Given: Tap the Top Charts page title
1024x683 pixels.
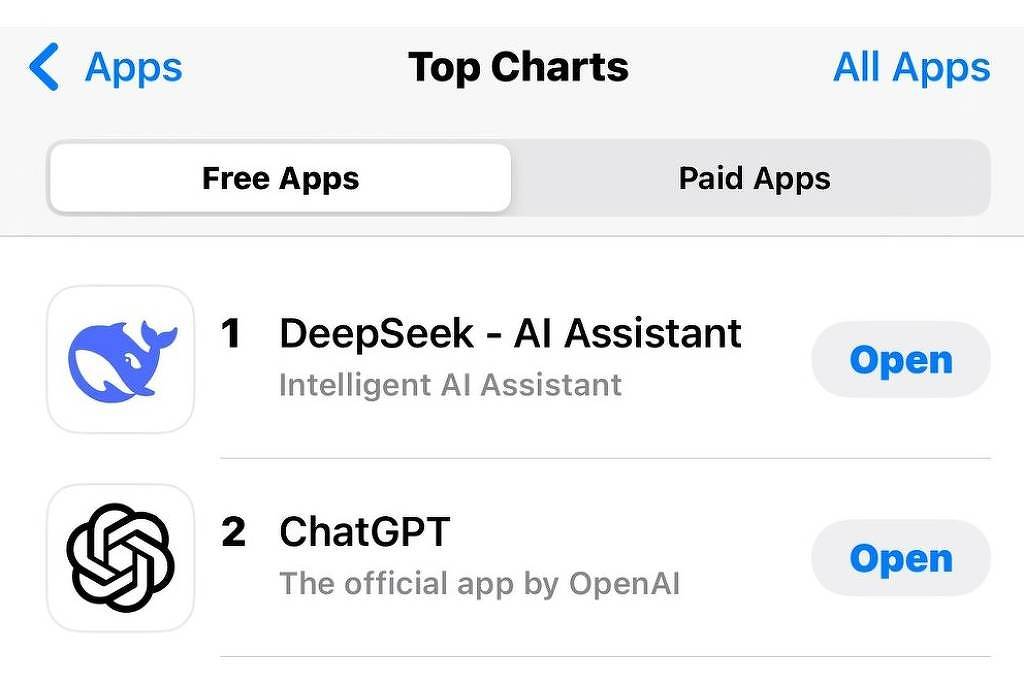Looking at the screenshot, I should (518, 68).
